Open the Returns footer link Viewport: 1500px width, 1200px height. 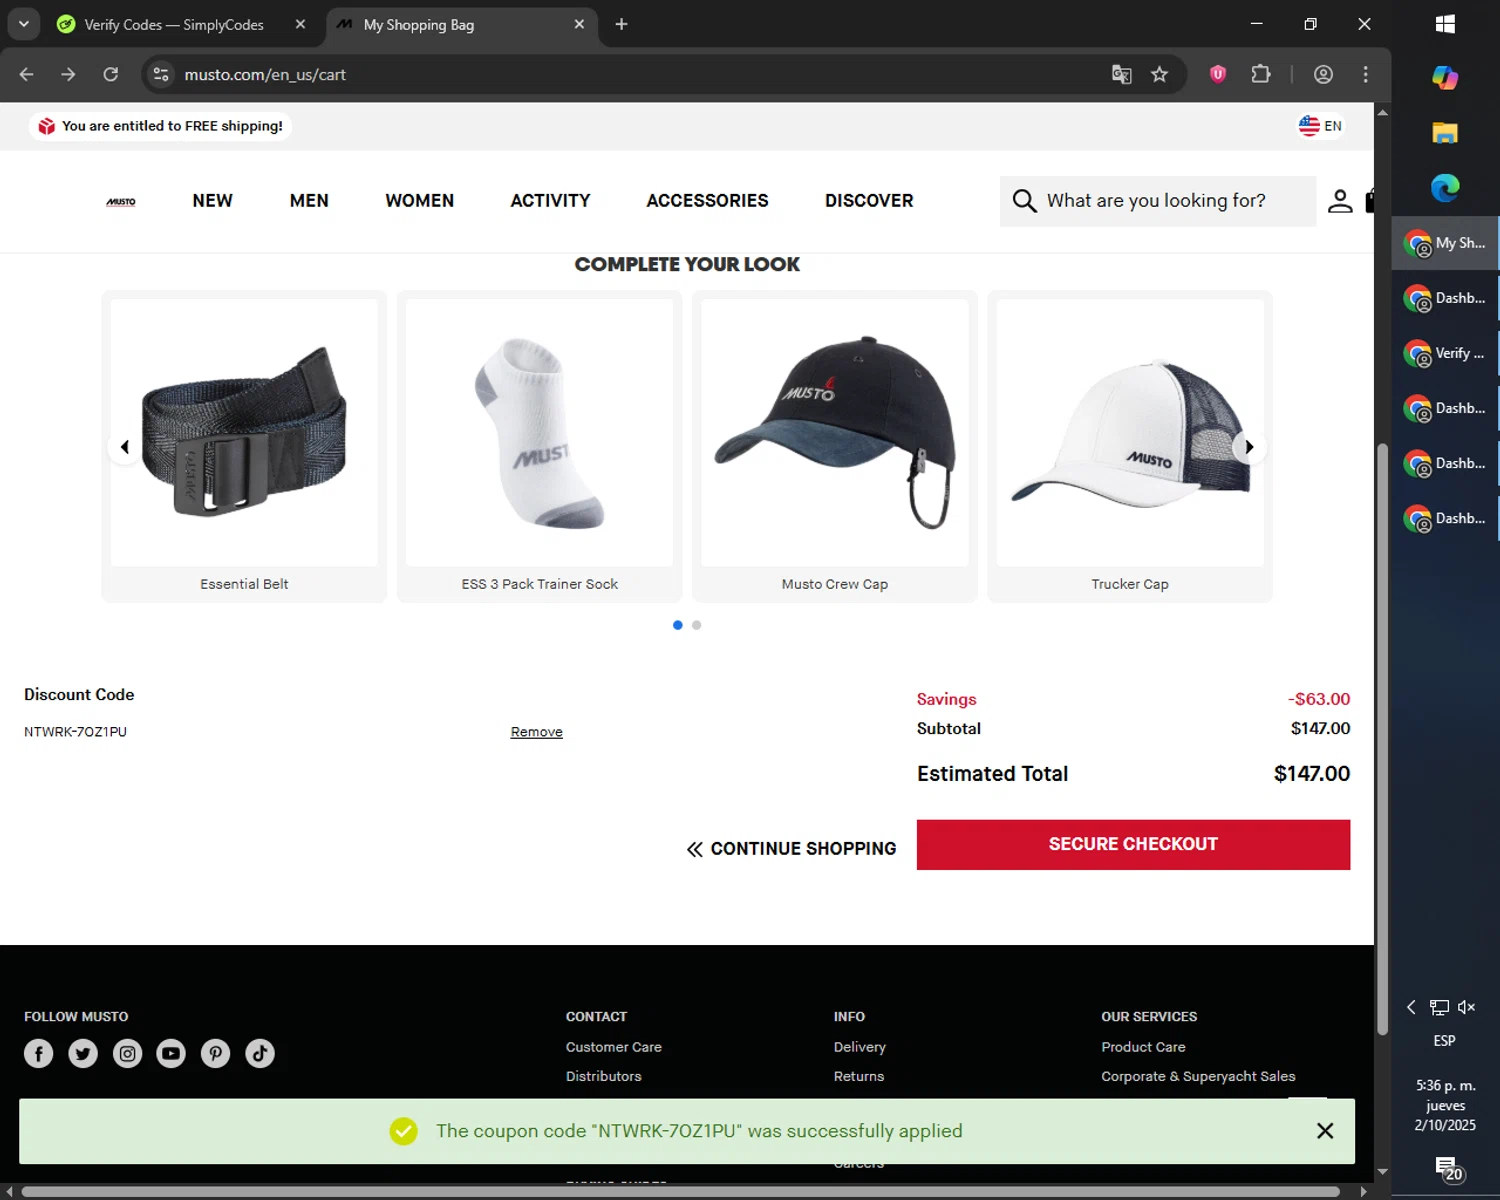tap(859, 1076)
